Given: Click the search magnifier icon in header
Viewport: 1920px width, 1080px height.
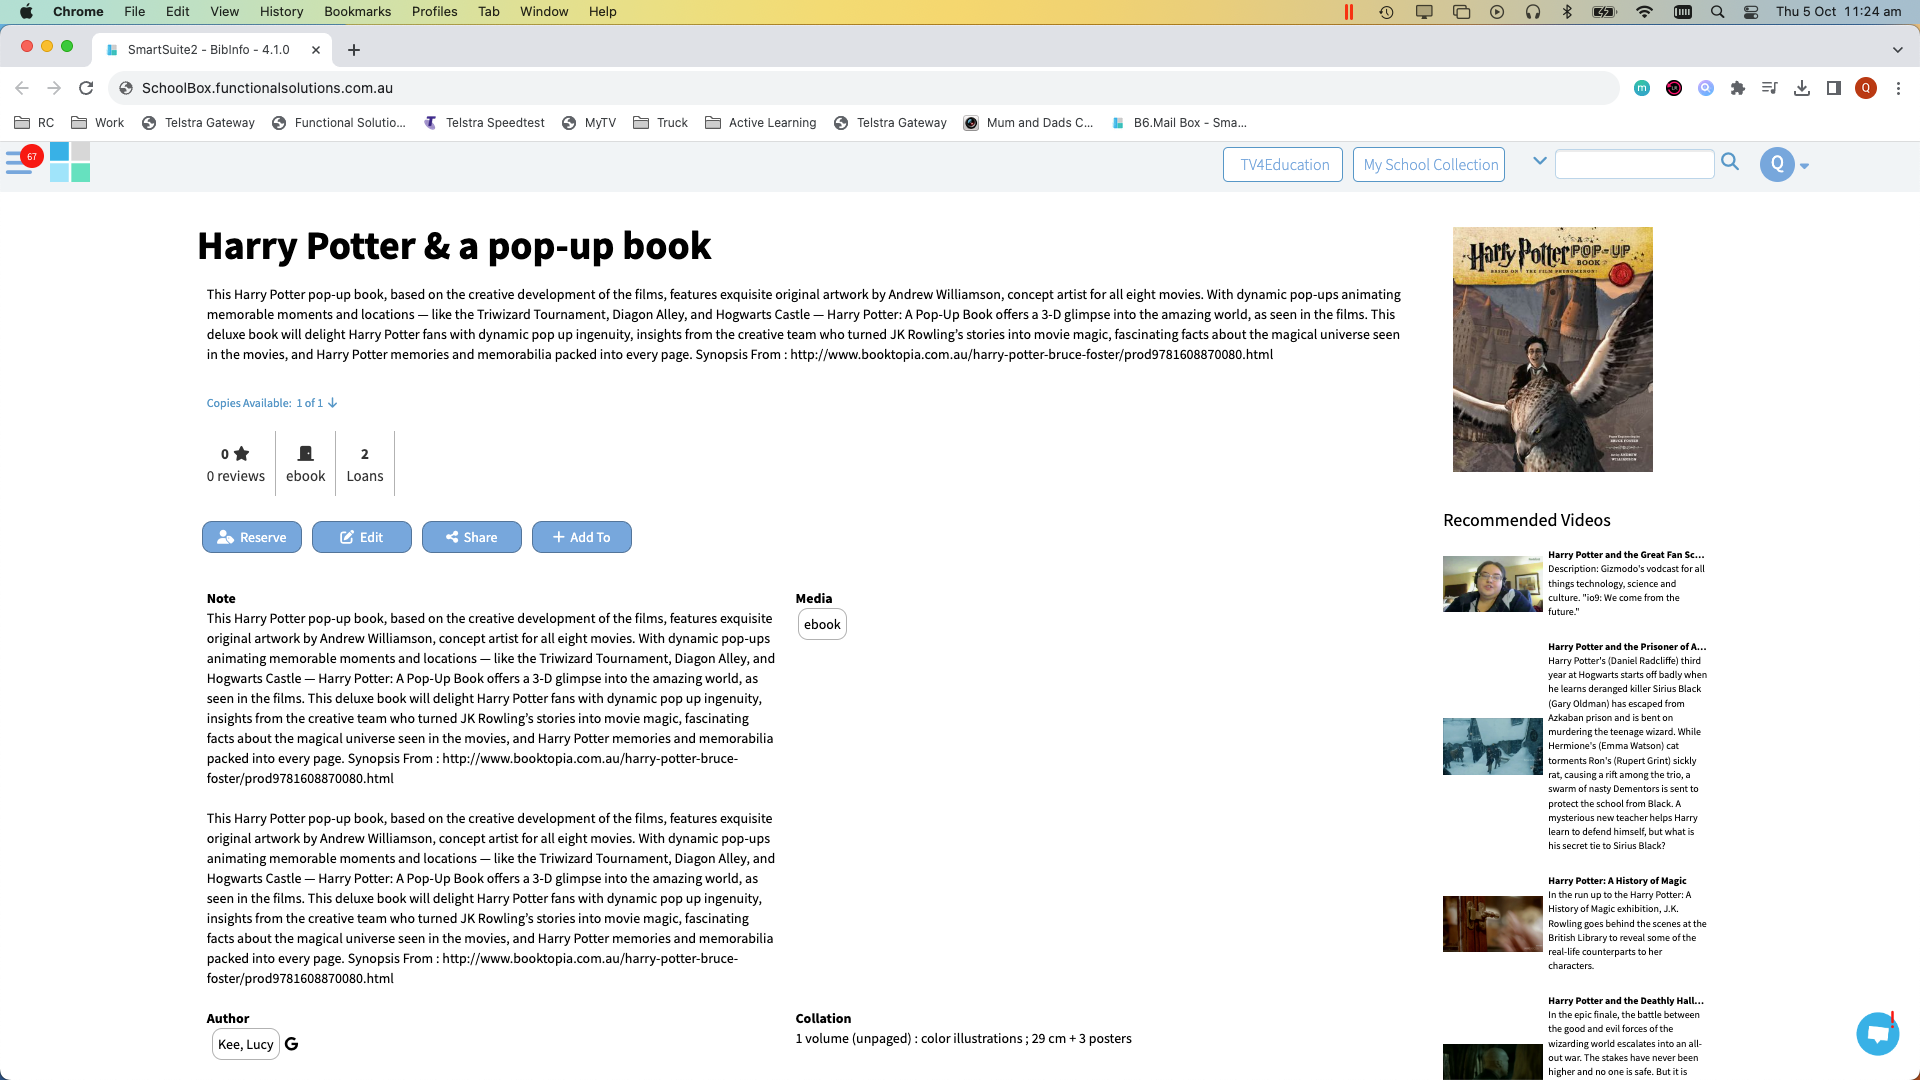Looking at the screenshot, I should tap(1730, 162).
